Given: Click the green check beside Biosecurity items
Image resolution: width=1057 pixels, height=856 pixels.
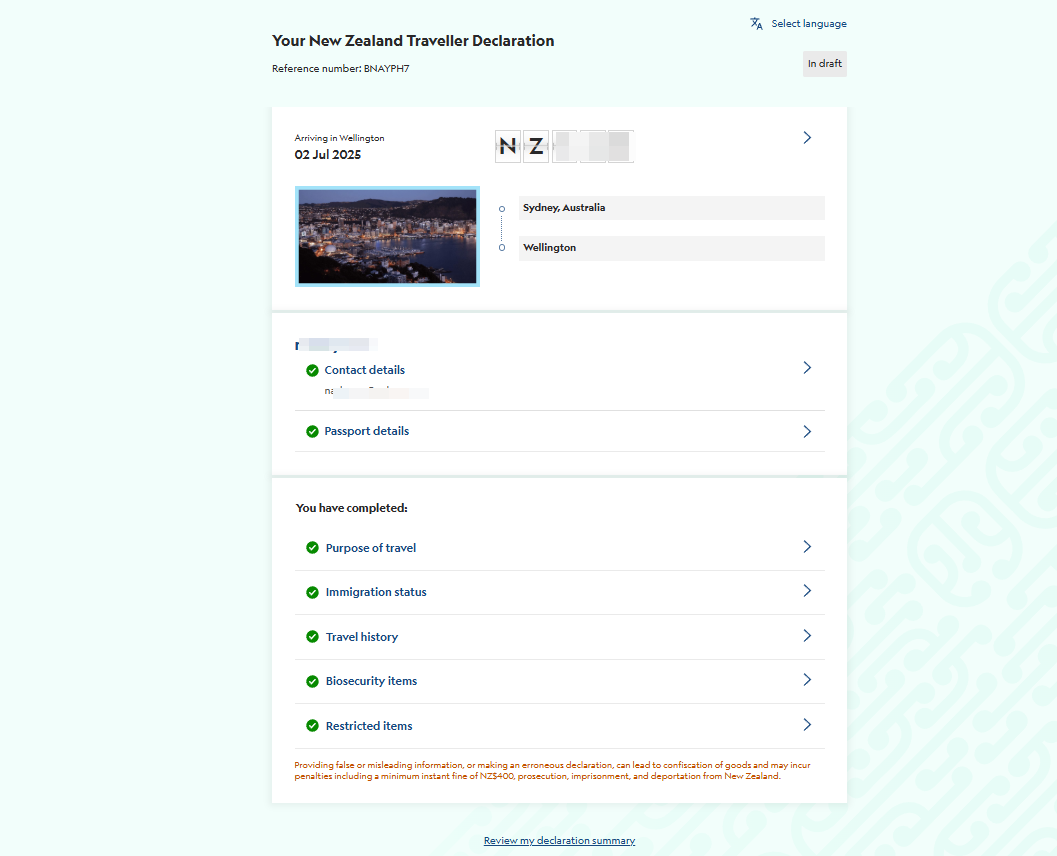Looking at the screenshot, I should coord(312,681).
